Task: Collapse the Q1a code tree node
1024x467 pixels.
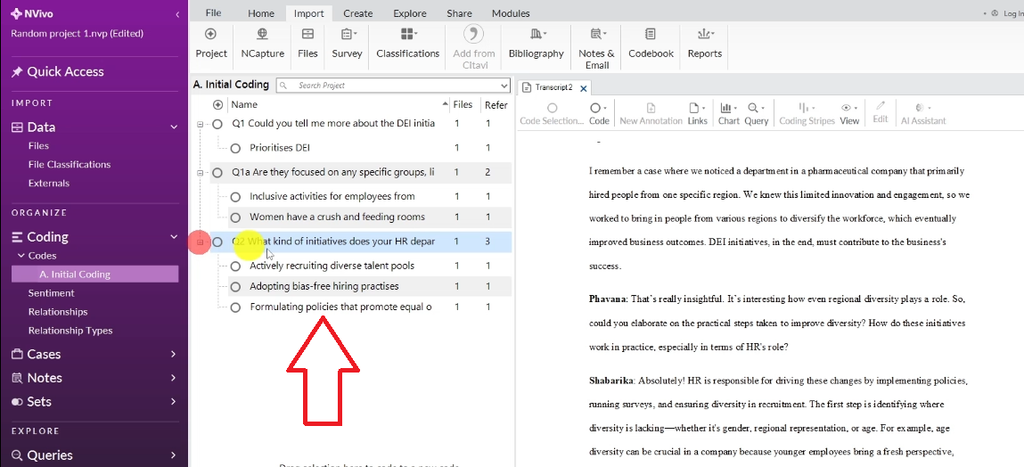Action: [x=200, y=172]
